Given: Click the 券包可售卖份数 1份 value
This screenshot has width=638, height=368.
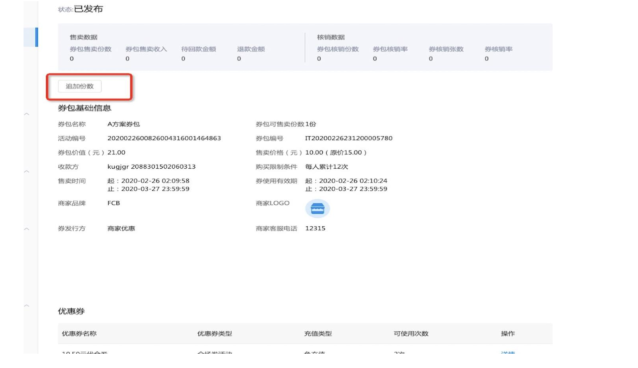Looking at the screenshot, I should tap(311, 124).
